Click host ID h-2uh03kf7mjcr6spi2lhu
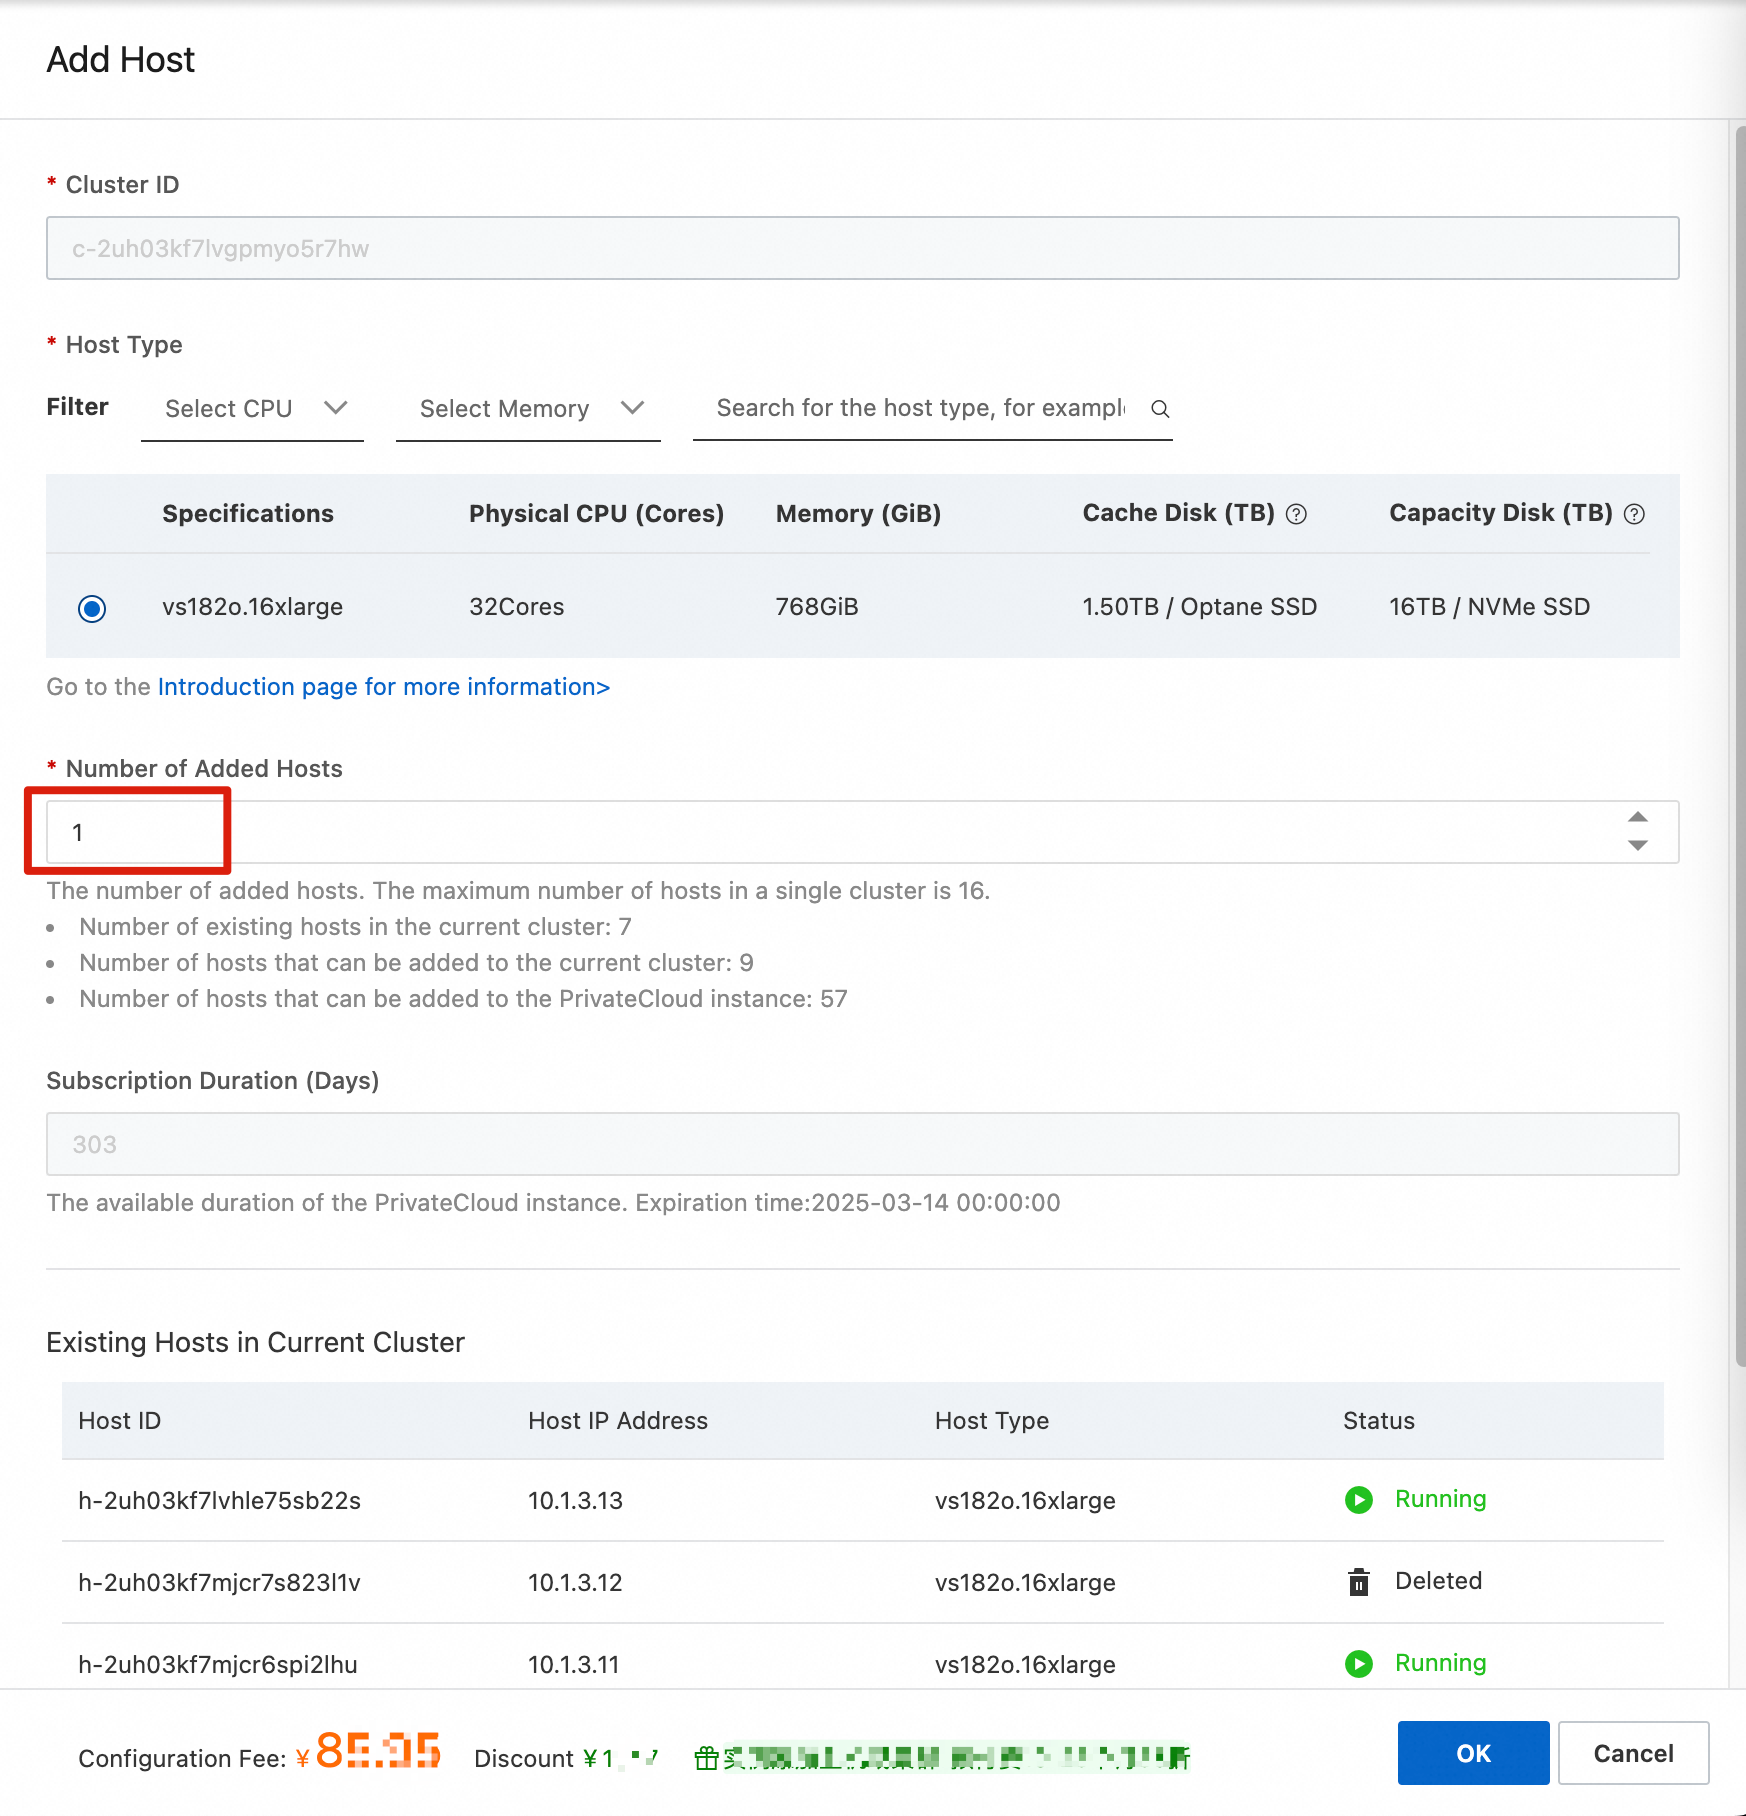The height and width of the screenshot is (1816, 1746). (218, 1664)
